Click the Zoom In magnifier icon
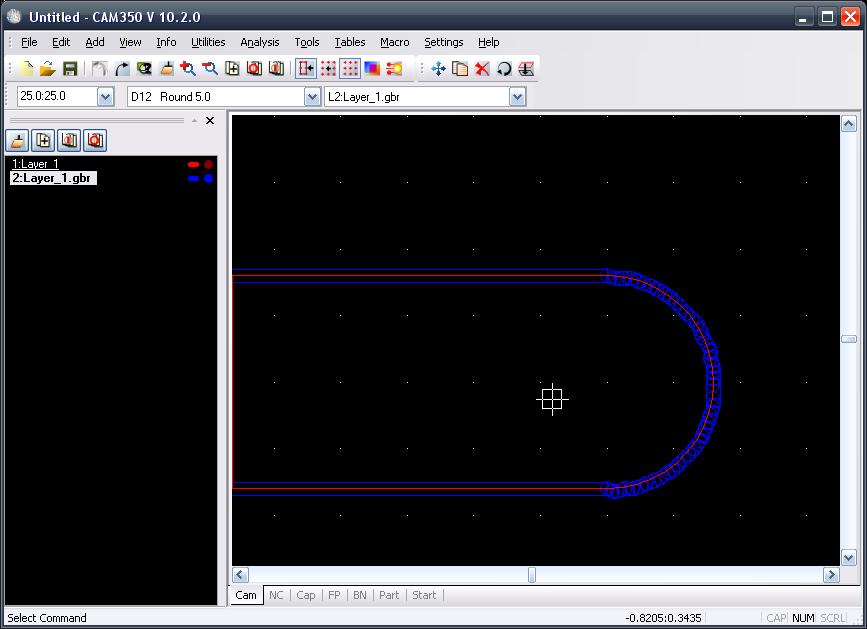This screenshot has width=867, height=629. pyautogui.click(x=187, y=69)
